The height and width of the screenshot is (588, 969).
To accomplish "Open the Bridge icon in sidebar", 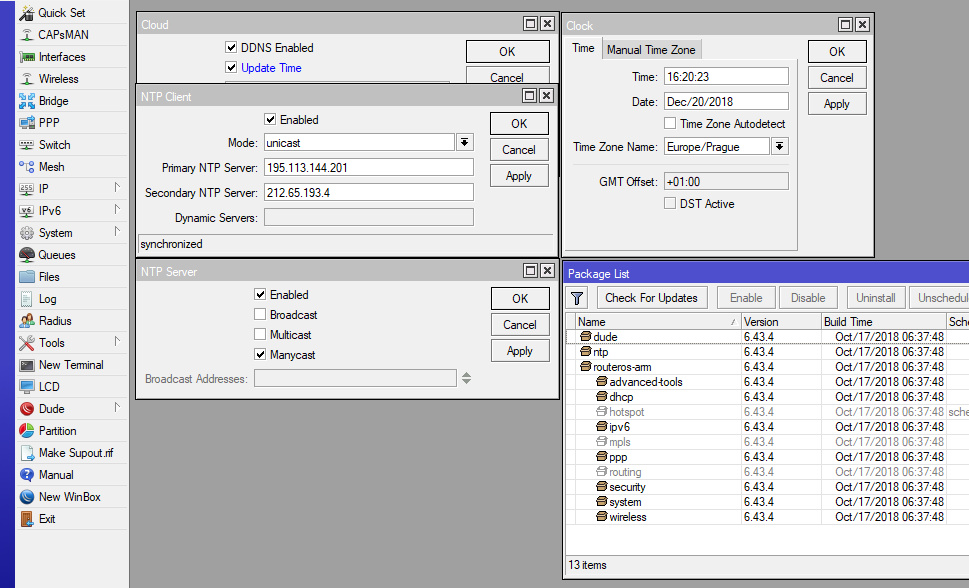I will click(27, 101).
